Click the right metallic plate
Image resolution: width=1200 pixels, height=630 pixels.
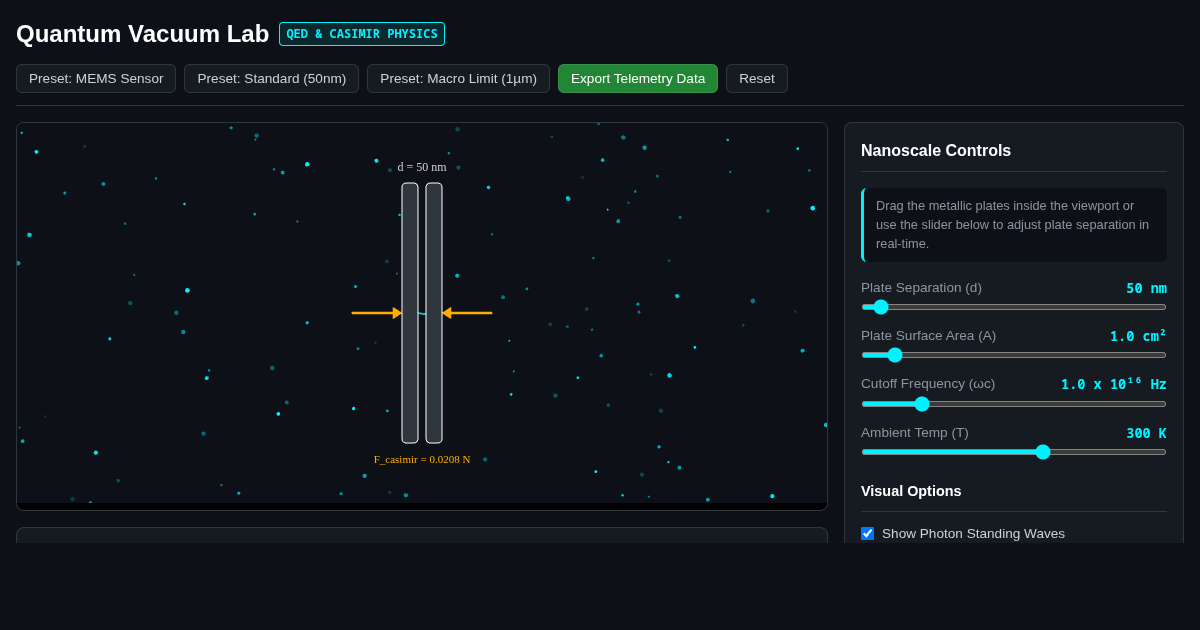click(434, 313)
